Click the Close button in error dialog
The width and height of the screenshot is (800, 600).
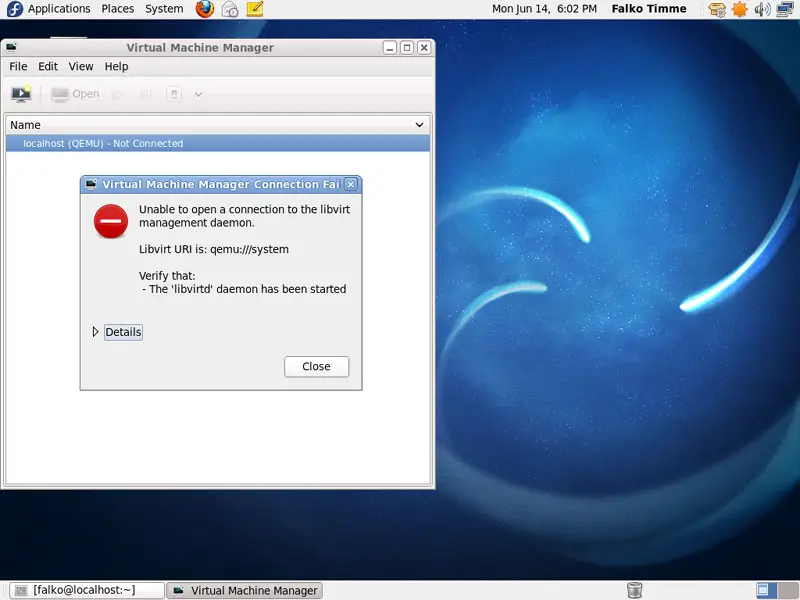pos(316,366)
